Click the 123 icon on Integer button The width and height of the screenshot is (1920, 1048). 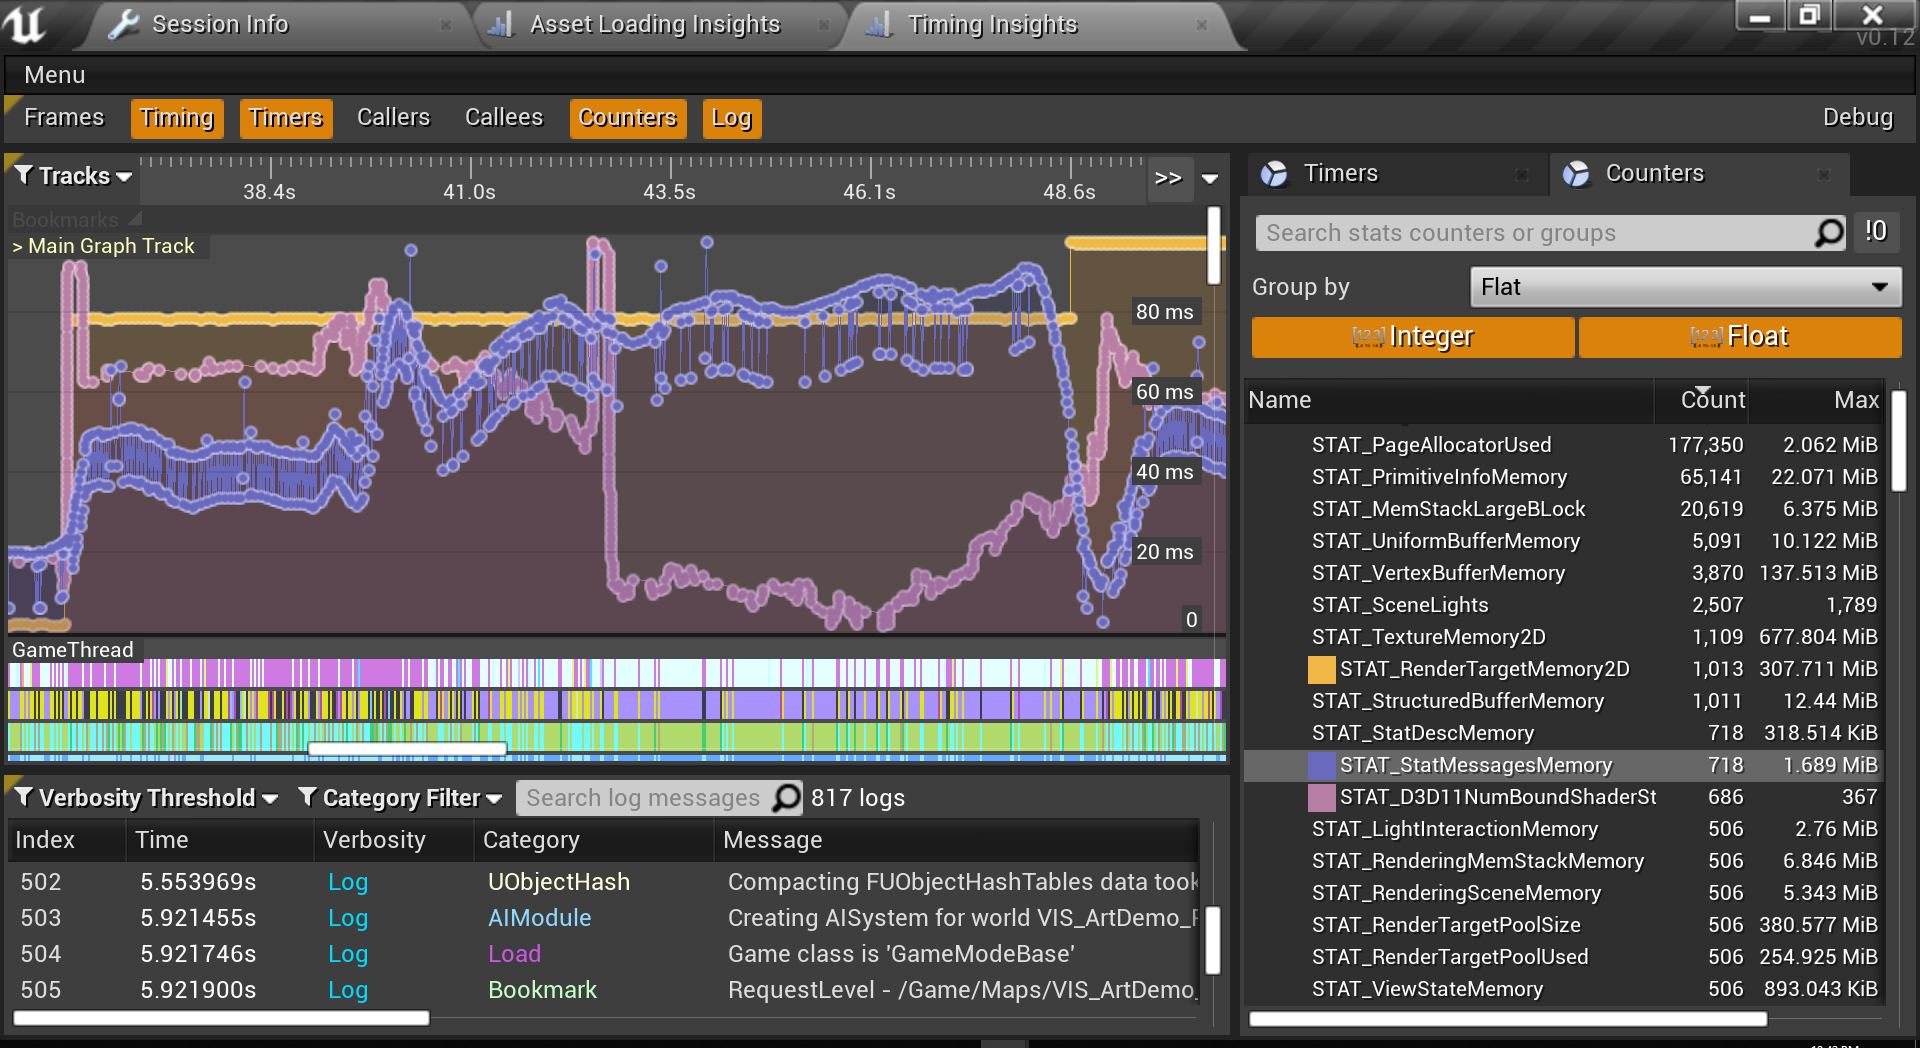(x=1368, y=336)
